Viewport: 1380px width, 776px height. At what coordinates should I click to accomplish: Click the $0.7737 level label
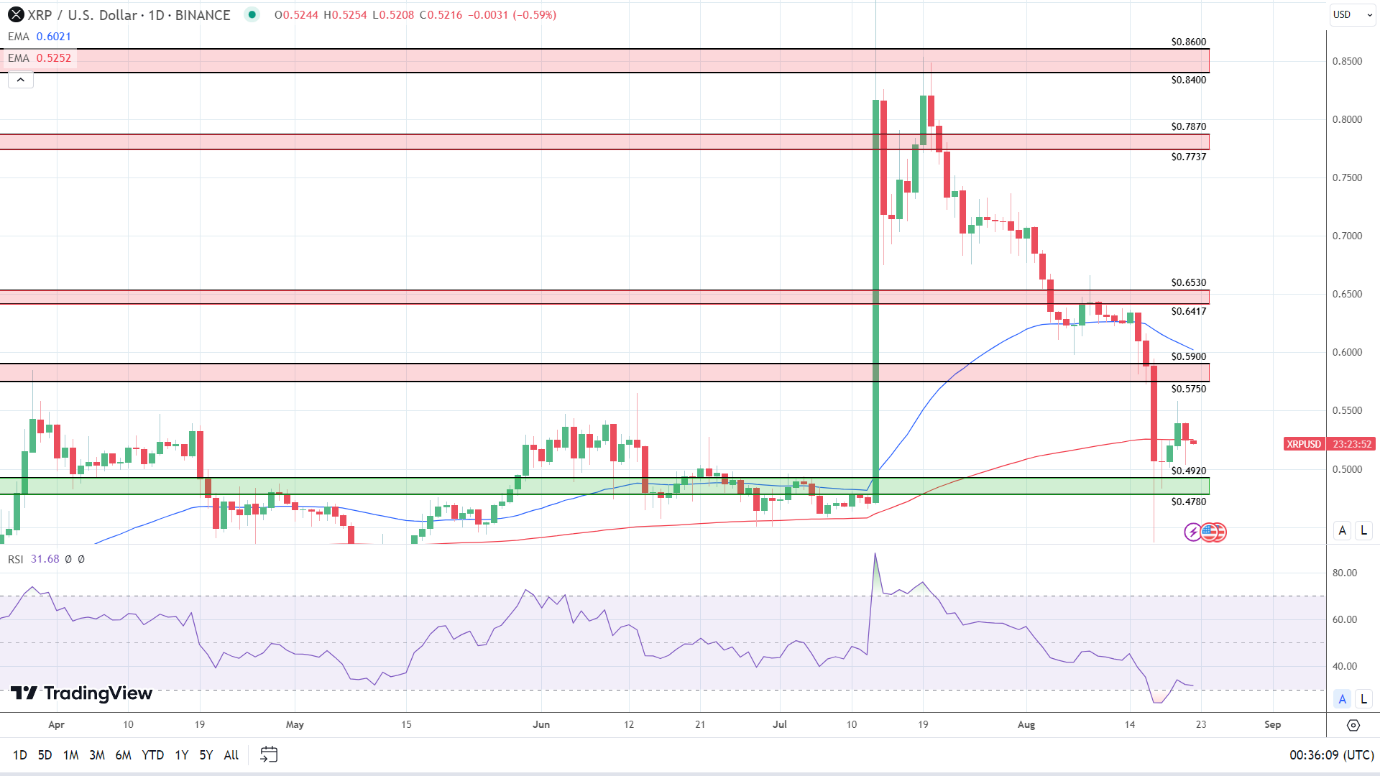pos(1188,157)
